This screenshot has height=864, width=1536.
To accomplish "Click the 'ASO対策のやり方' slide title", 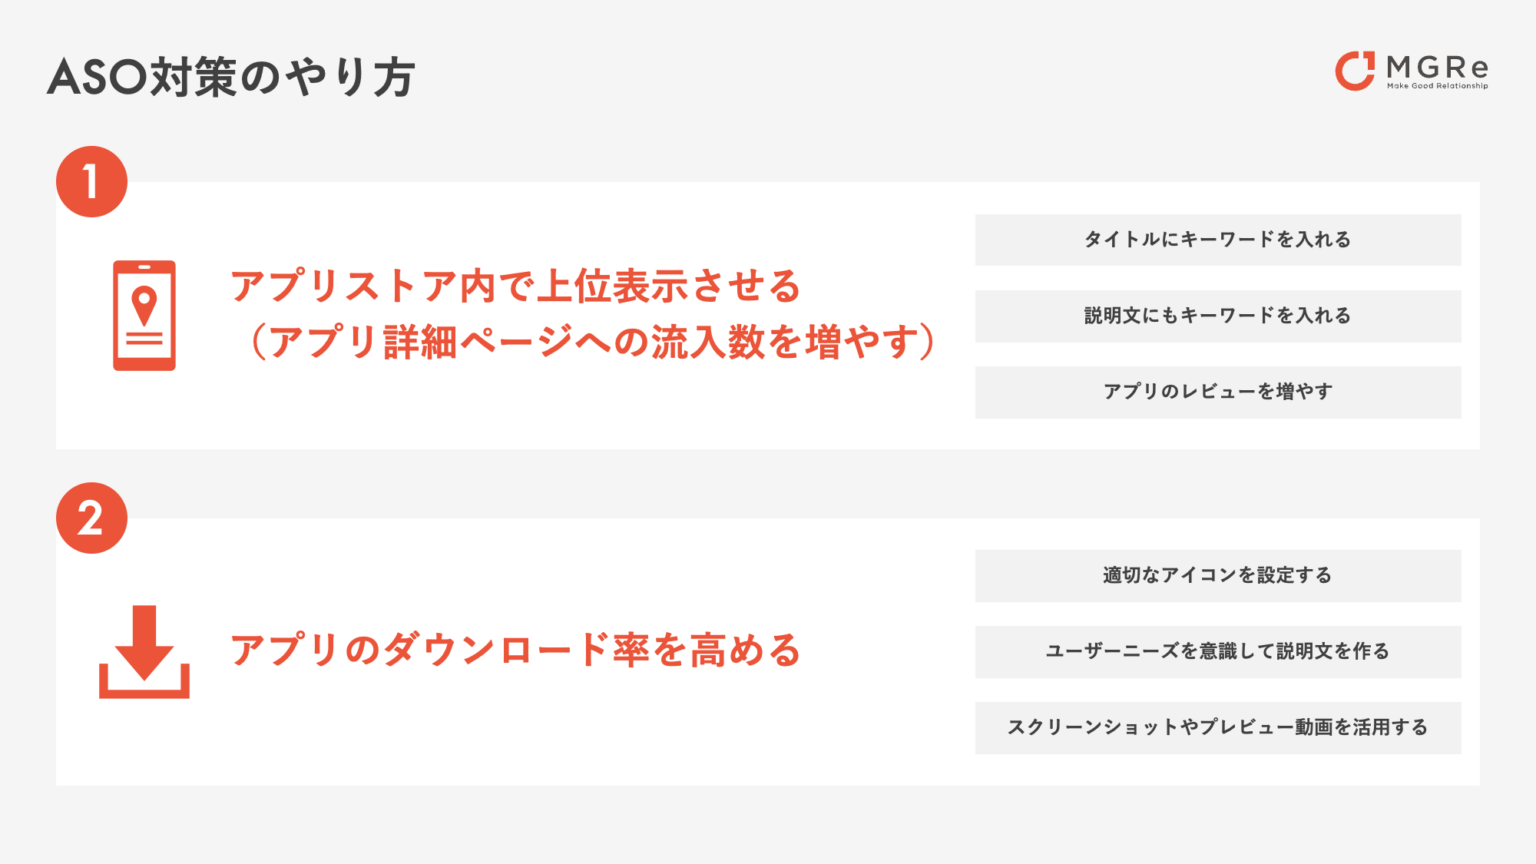I will (x=231, y=78).
